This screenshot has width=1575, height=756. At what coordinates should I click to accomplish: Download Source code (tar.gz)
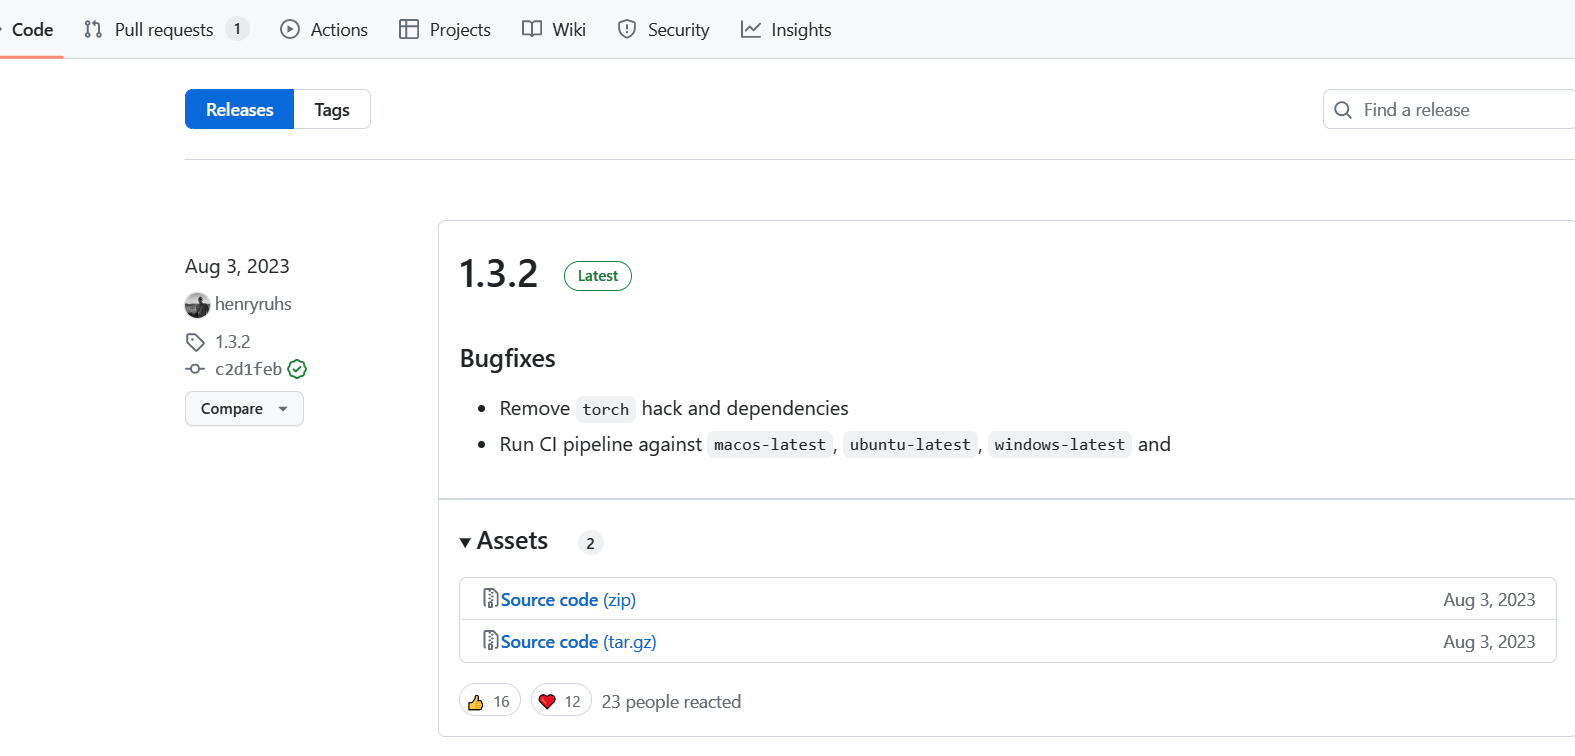pyautogui.click(x=578, y=641)
